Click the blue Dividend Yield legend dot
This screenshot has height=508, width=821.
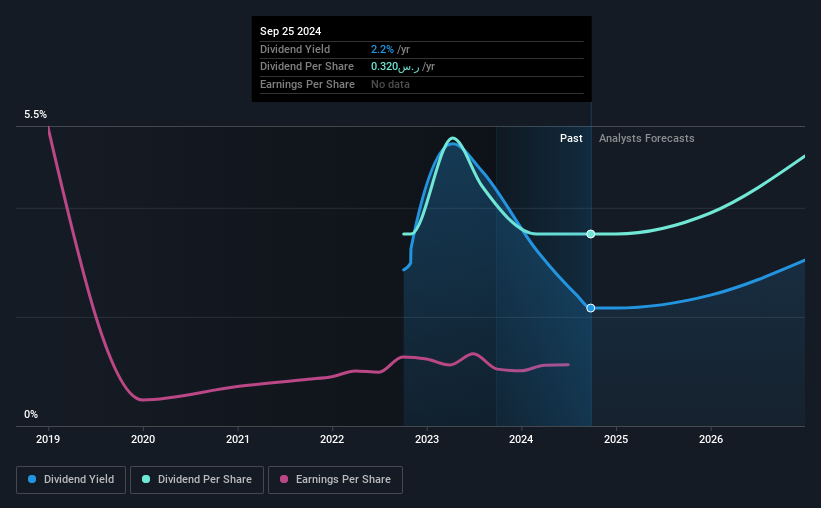pos(32,479)
